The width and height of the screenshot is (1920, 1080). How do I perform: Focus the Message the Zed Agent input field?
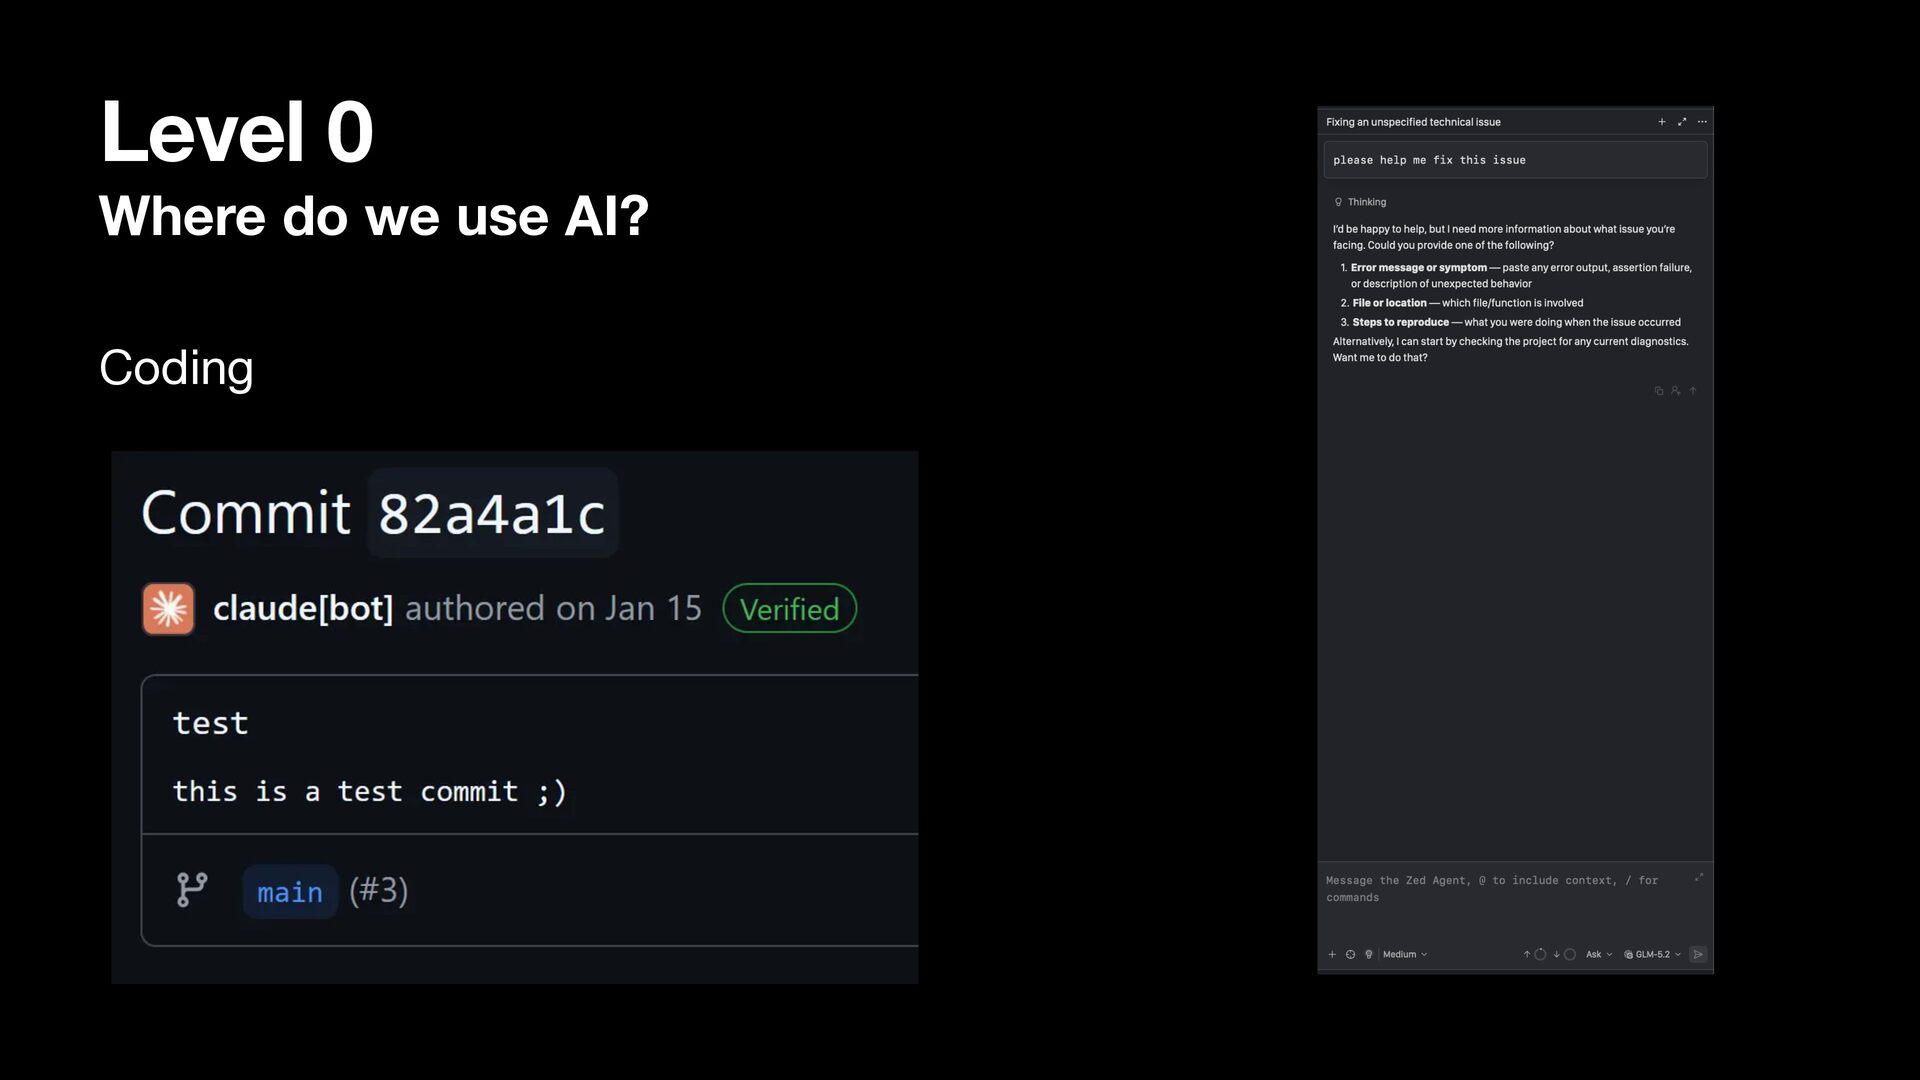(x=1506, y=889)
